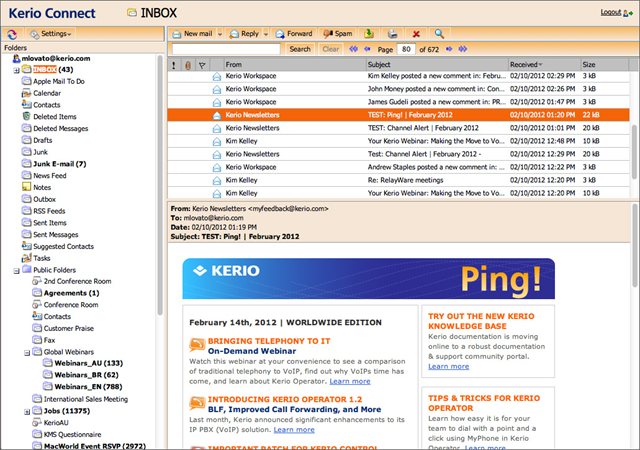640x450 pixels.
Task: Open the Settings menu
Action: tap(51, 34)
